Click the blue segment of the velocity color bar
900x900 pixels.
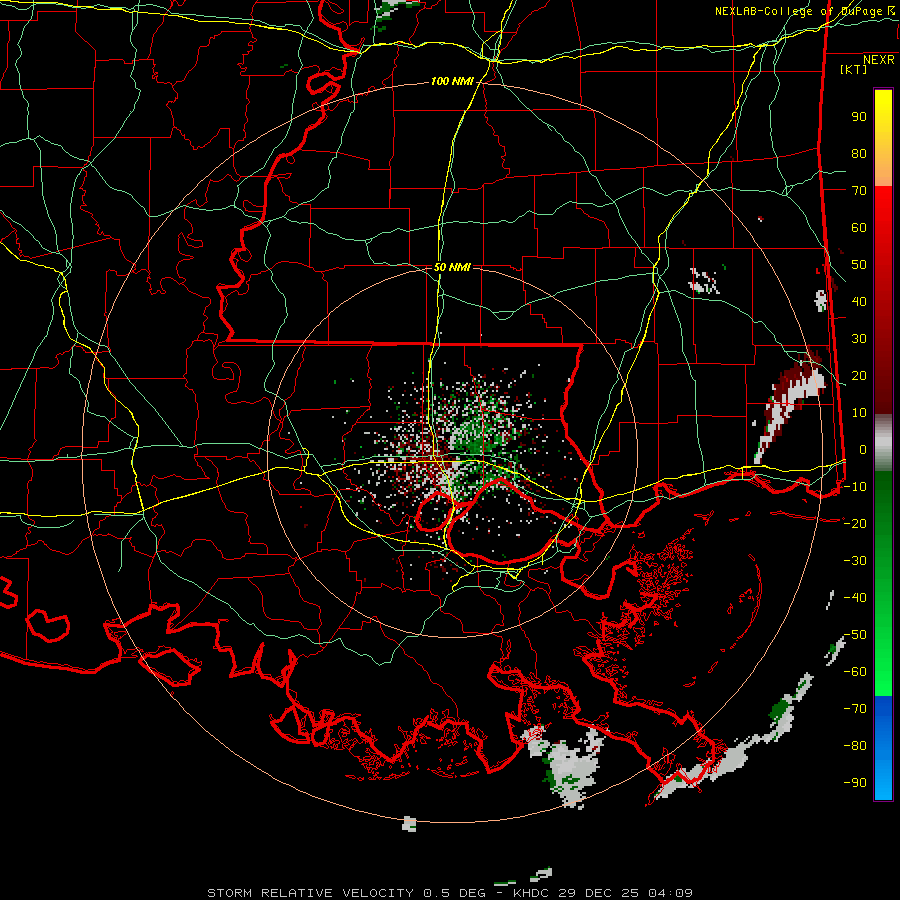[x=883, y=748]
